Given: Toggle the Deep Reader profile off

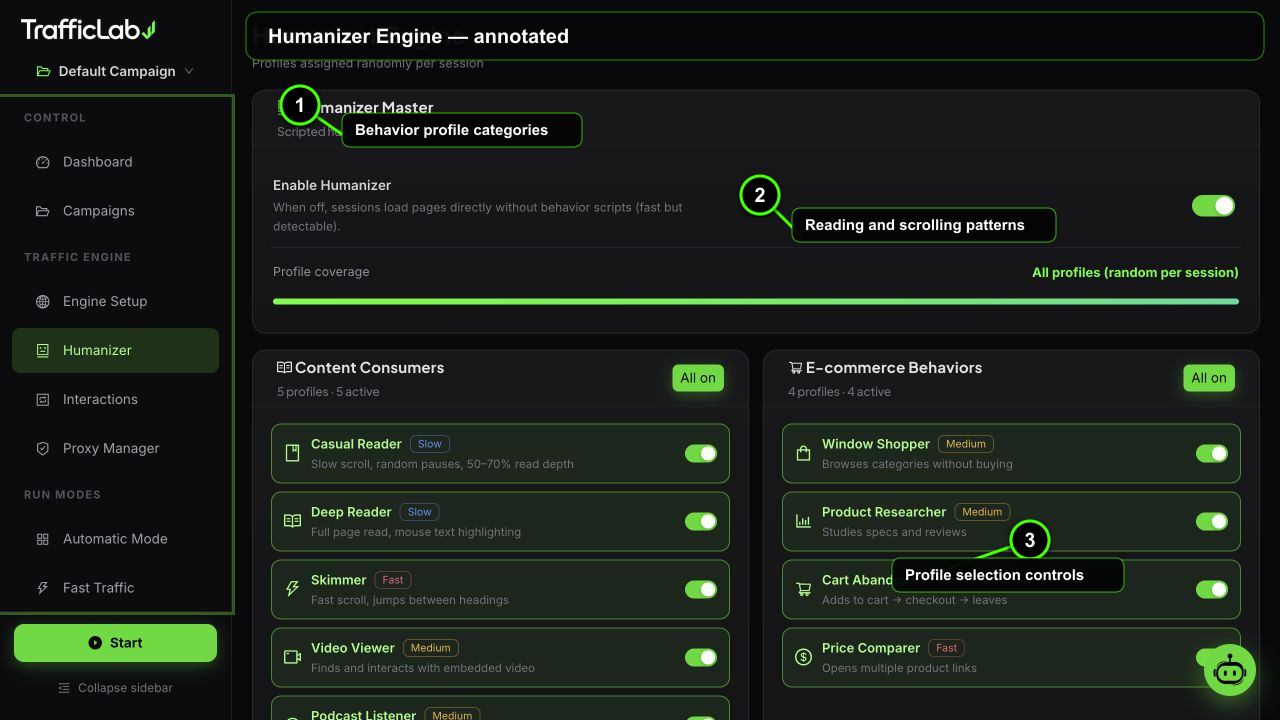Looking at the screenshot, I should [701, 521].
